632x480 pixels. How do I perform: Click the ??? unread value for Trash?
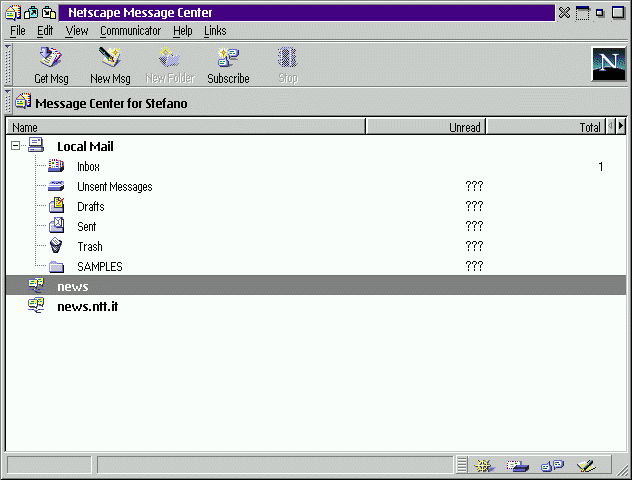pyautogui.click(x=474, y=246)
